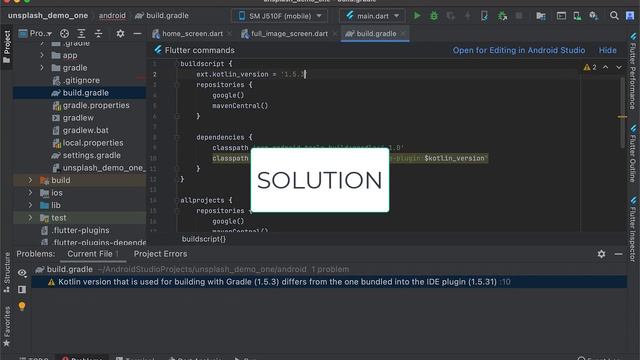Screen dimensions: 640x360
Task: Click unsplash_demo_one breadcrumb
Action: click(48, 16)
